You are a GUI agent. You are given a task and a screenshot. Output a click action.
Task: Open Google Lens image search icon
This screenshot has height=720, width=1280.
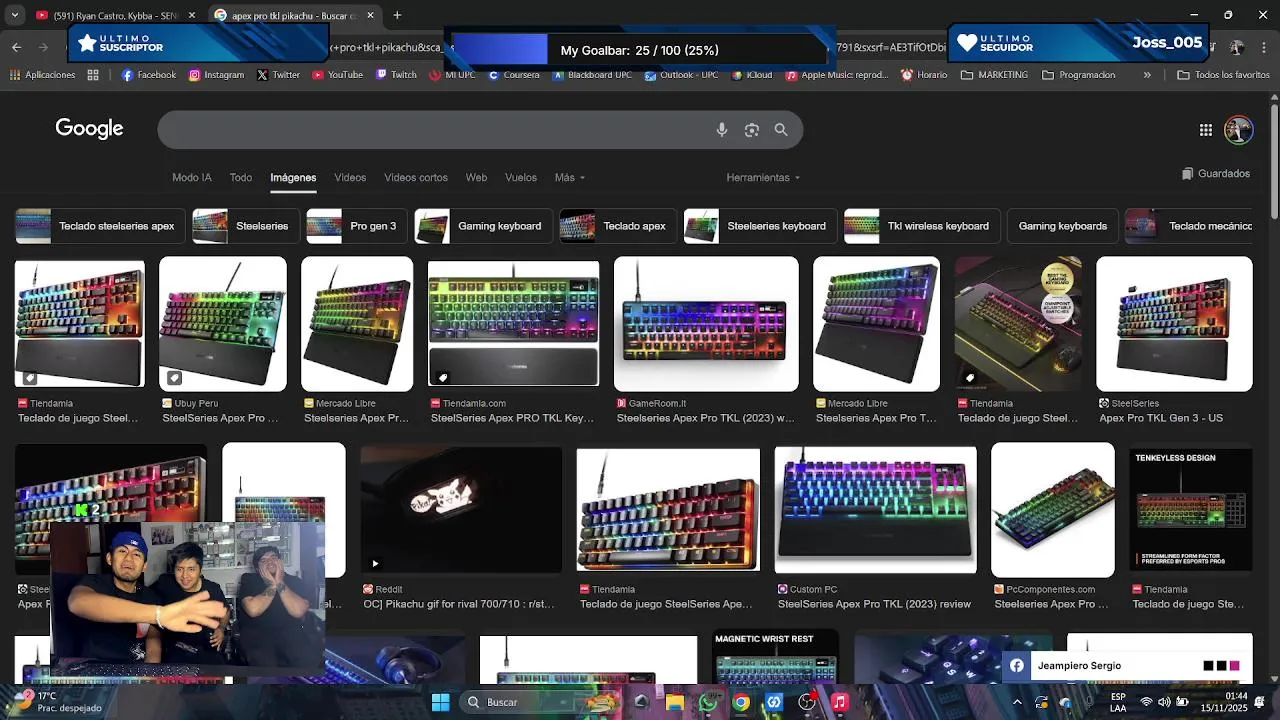[752, 130]
